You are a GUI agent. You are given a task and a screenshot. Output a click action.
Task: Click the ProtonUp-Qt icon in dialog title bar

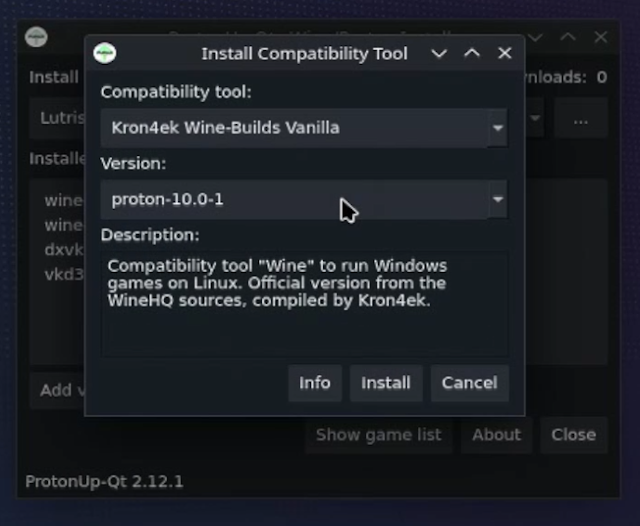point(104,53)
